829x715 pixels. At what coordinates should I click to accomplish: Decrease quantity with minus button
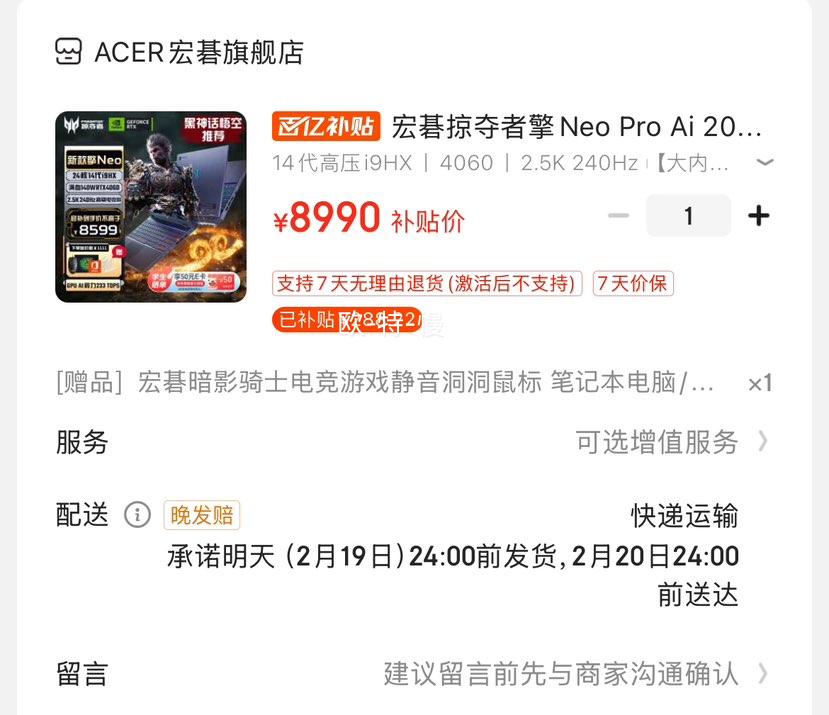point(619,215)
